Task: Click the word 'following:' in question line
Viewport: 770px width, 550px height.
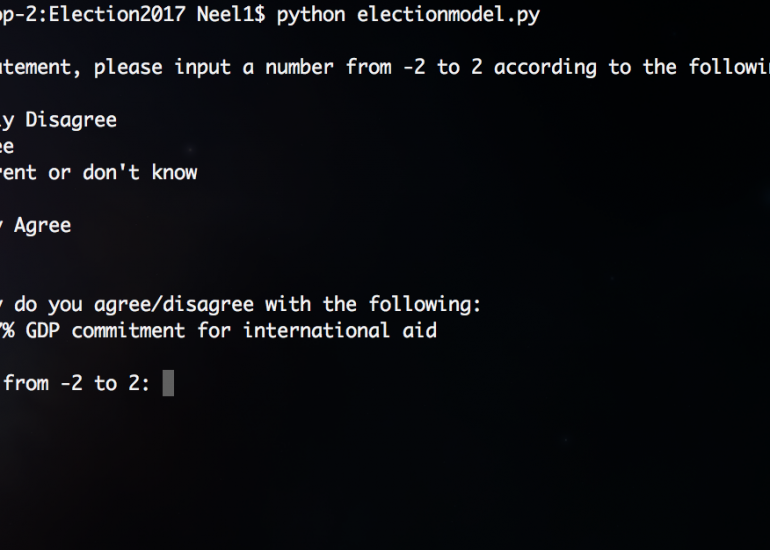Action: [x=425, y=305]
